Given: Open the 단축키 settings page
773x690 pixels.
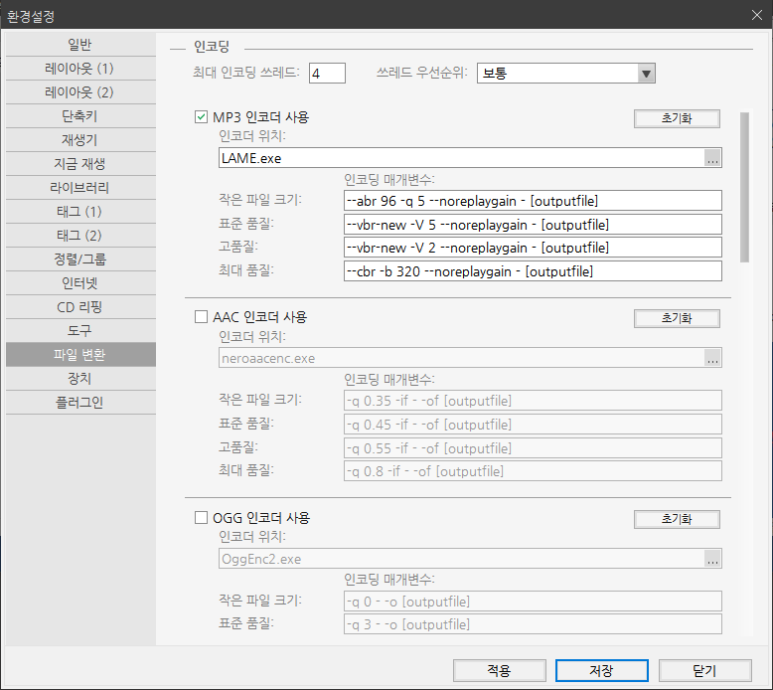Looking at the screenshot, I should tap(81, 116).
